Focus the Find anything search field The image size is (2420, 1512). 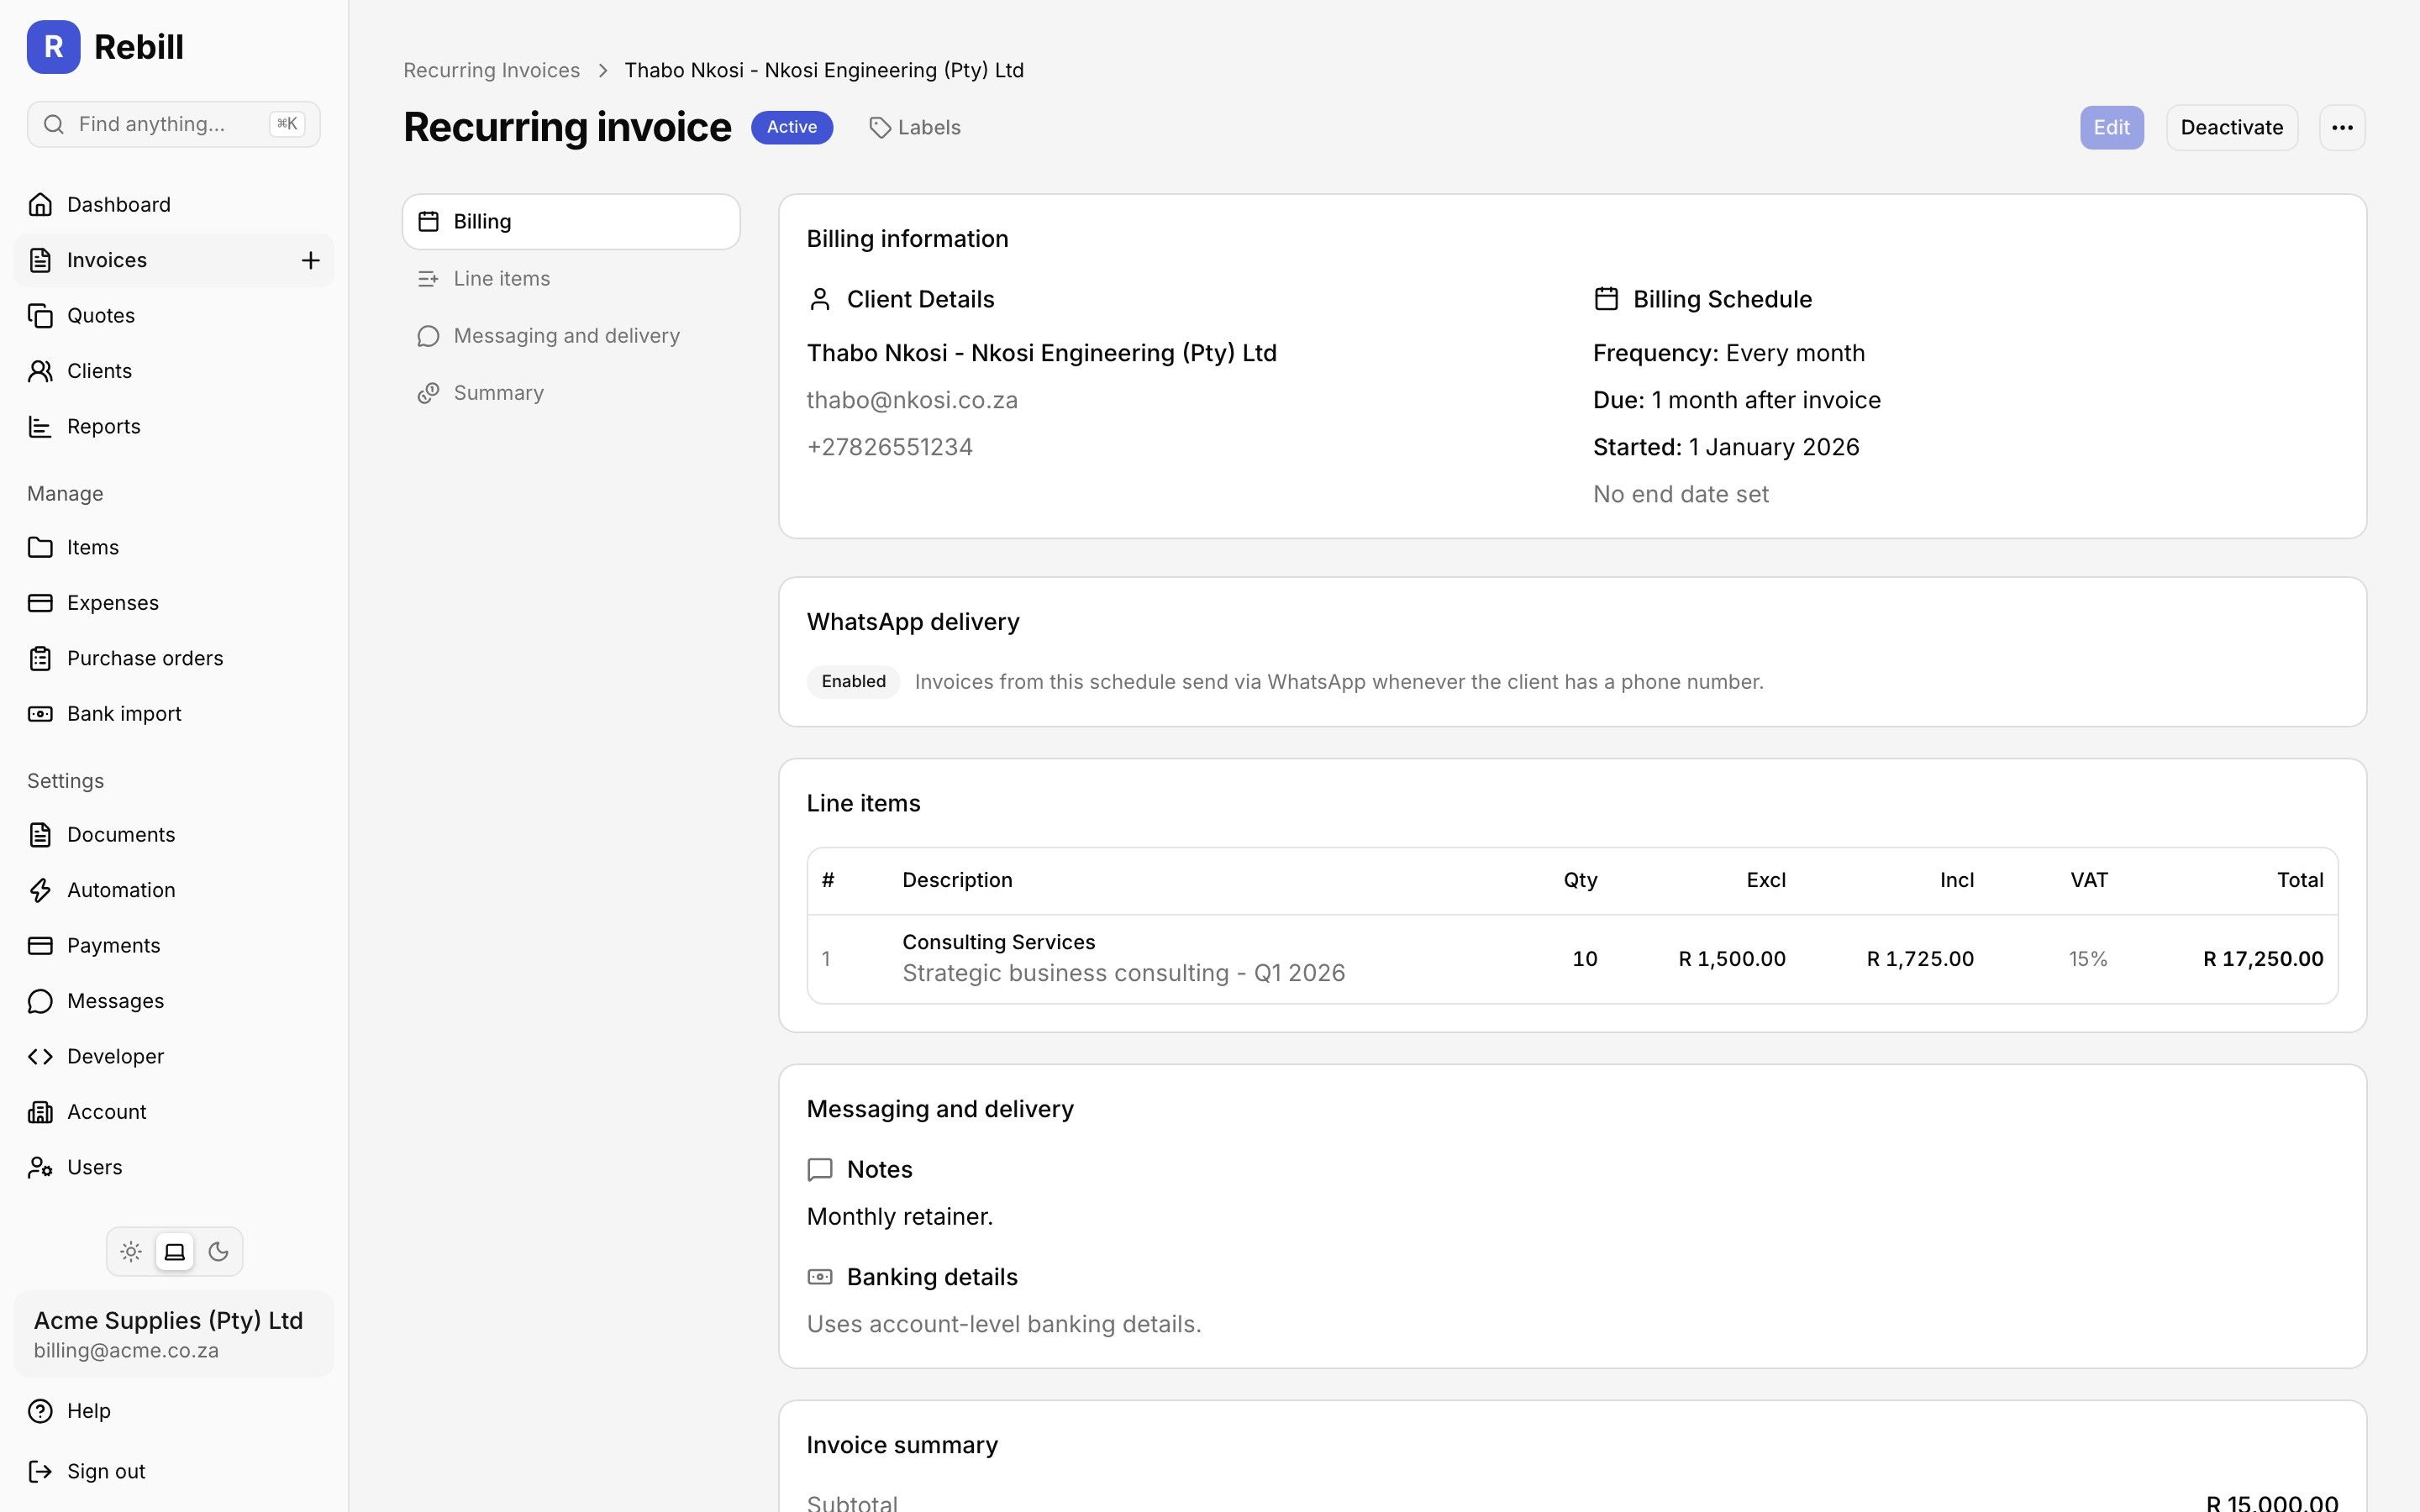[x=174, y=124]
